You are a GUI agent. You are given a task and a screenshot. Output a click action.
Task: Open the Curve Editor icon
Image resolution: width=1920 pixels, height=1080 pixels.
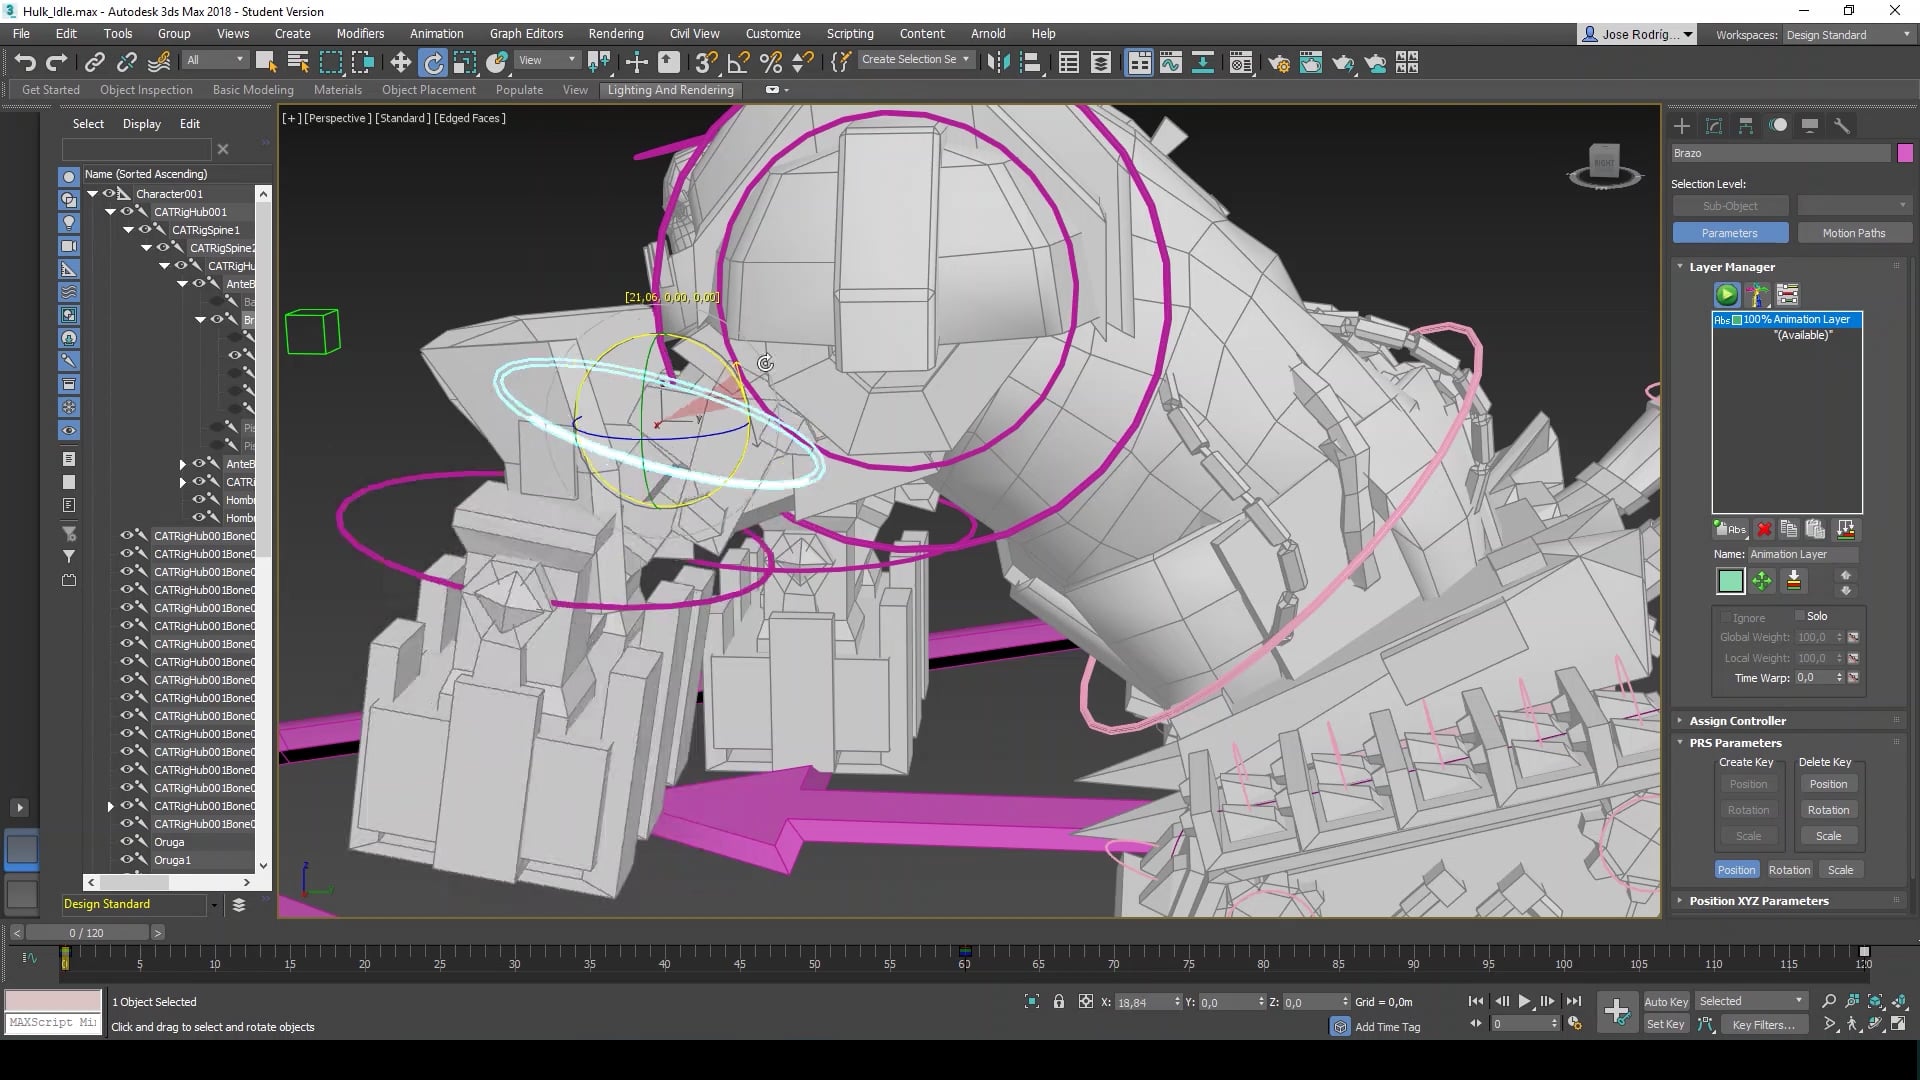pyautogui.click(x=1170, y=63)
